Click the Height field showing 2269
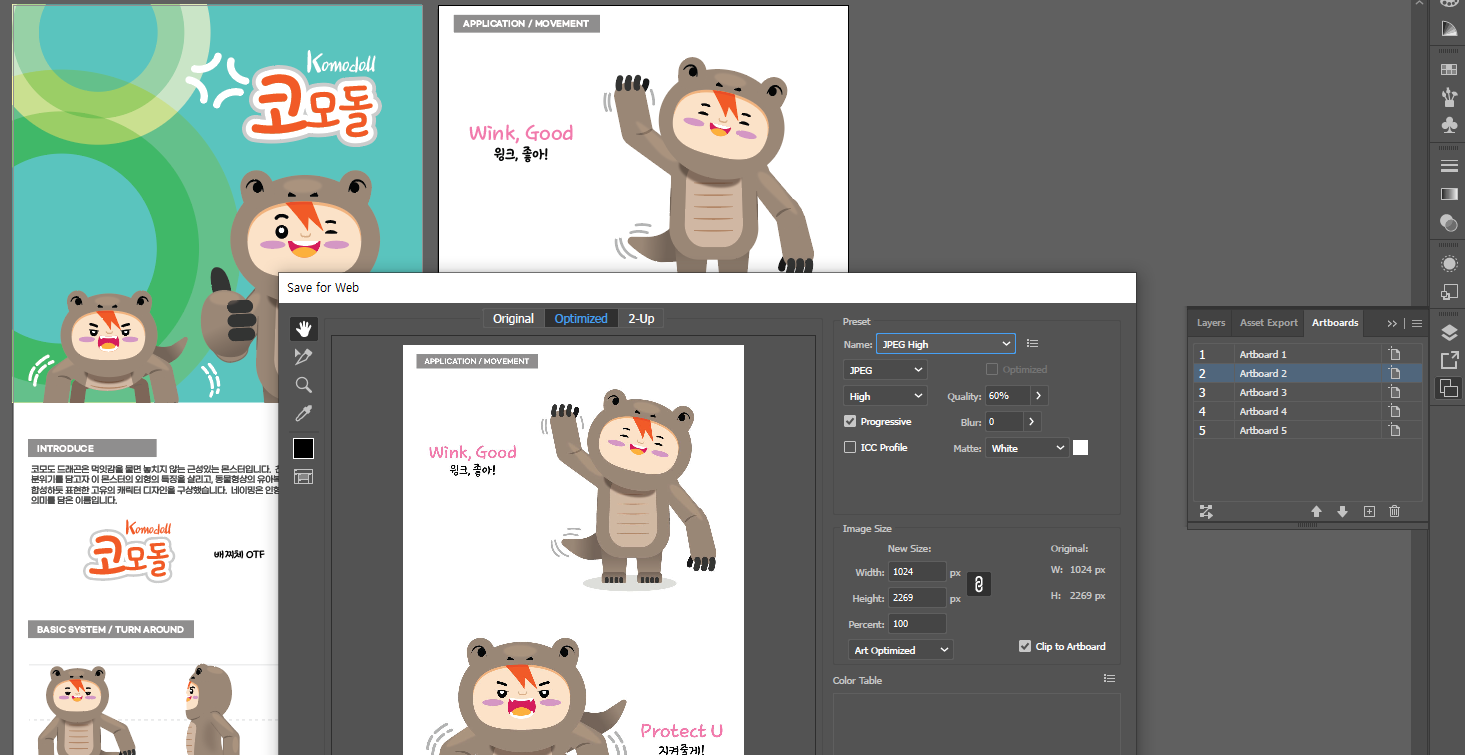 click(x=917, y=598)
